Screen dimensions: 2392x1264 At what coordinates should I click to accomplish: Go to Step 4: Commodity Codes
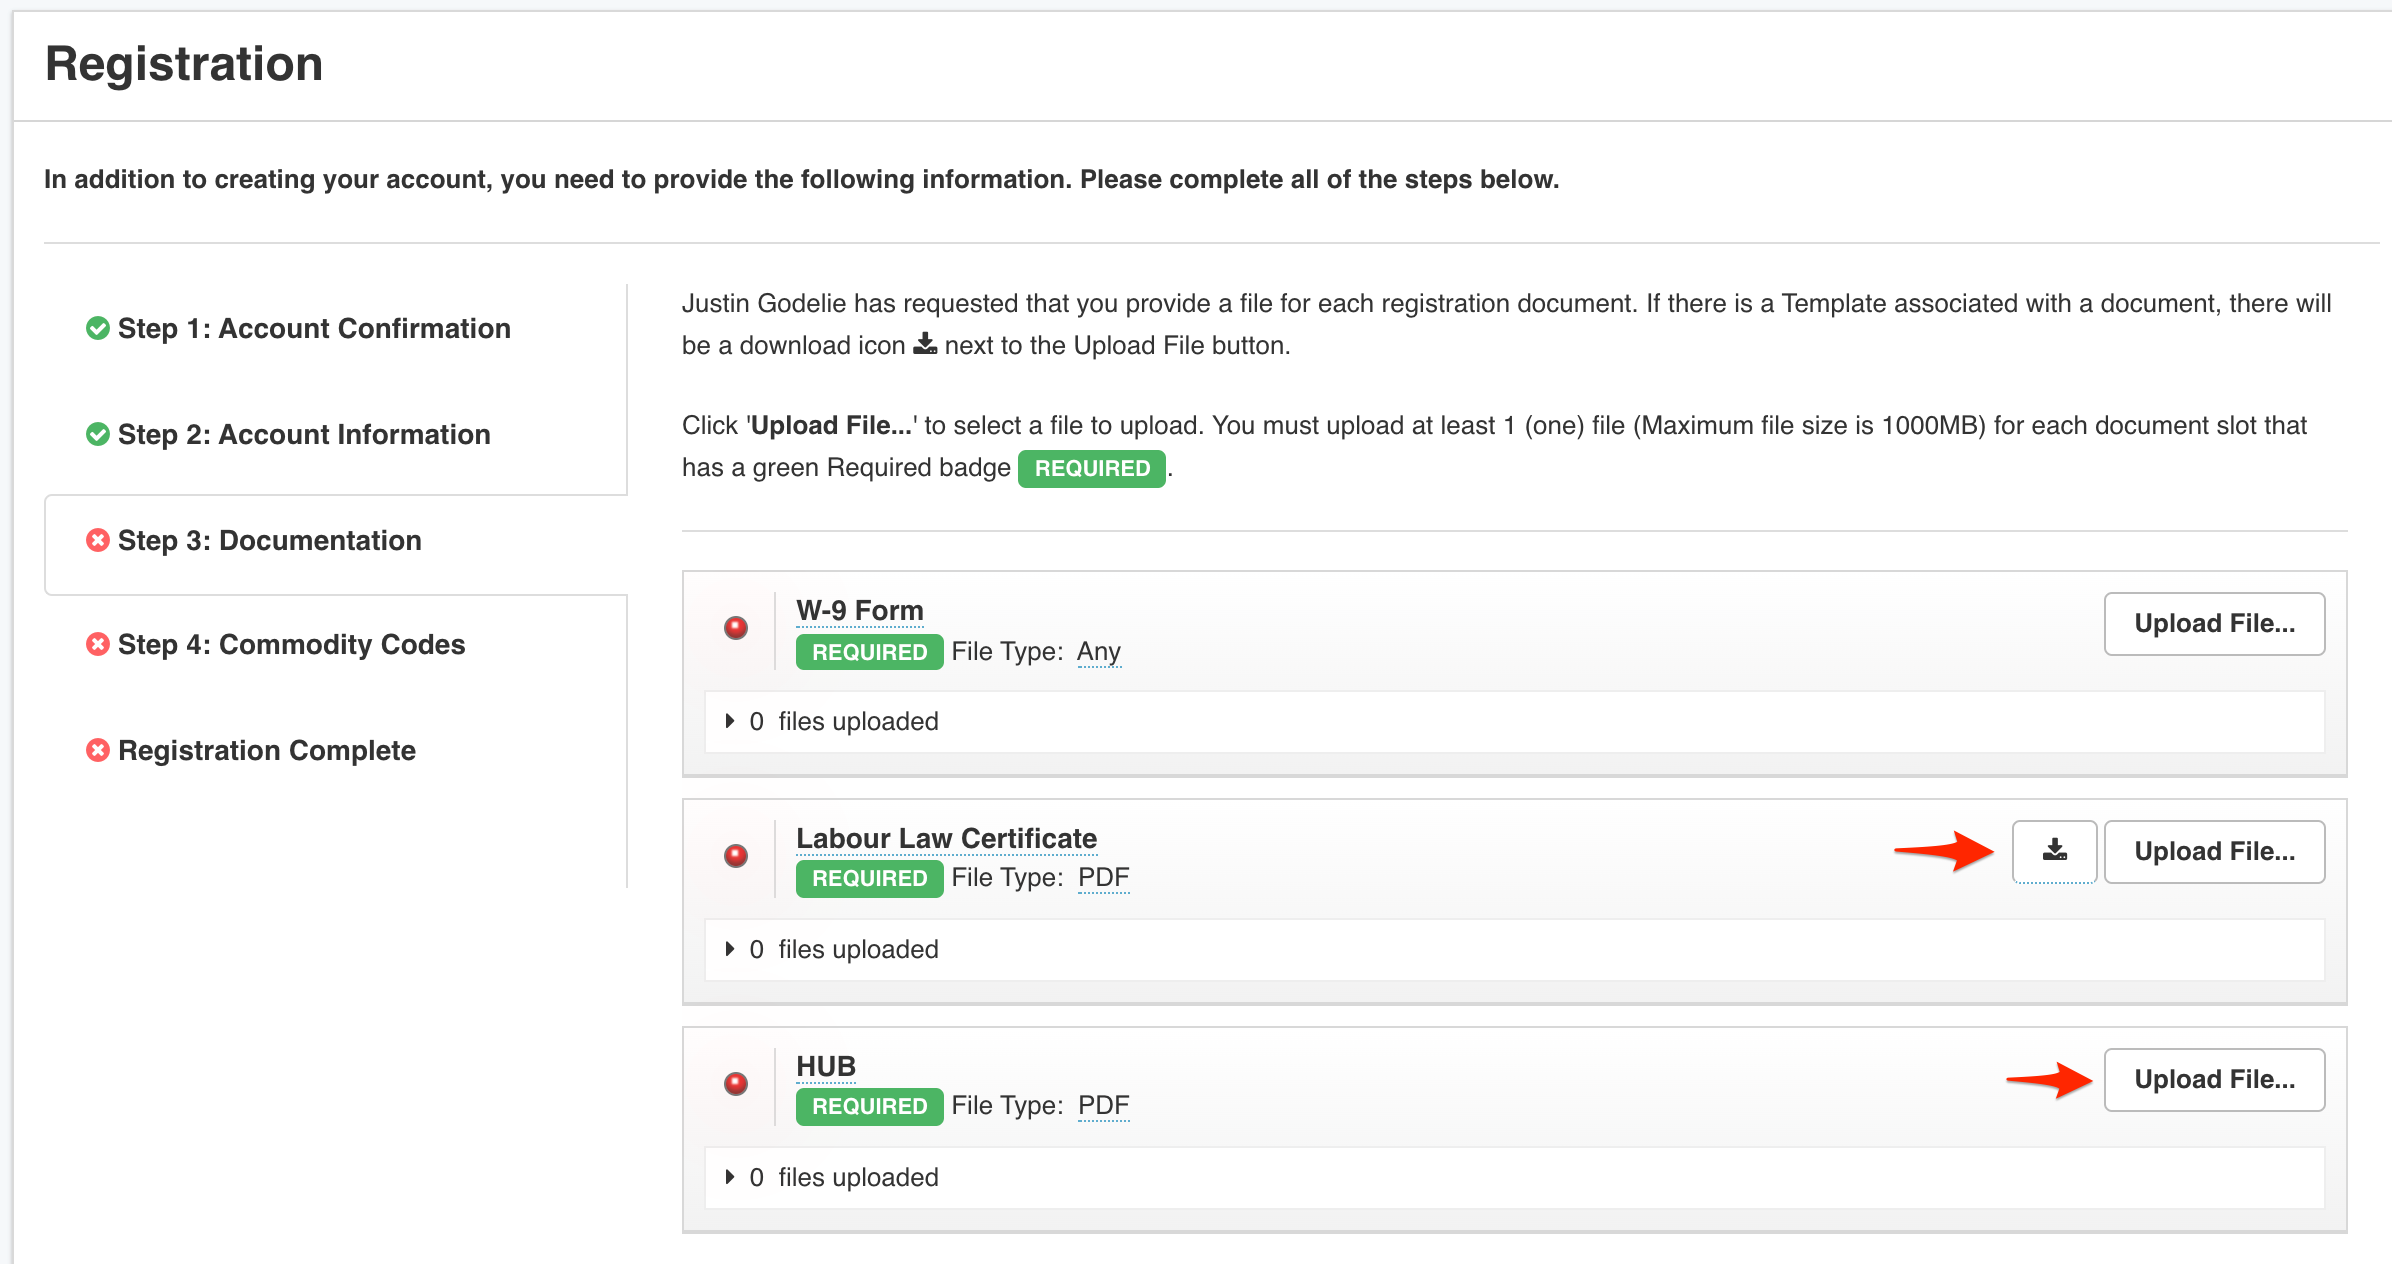pos(291,644)
